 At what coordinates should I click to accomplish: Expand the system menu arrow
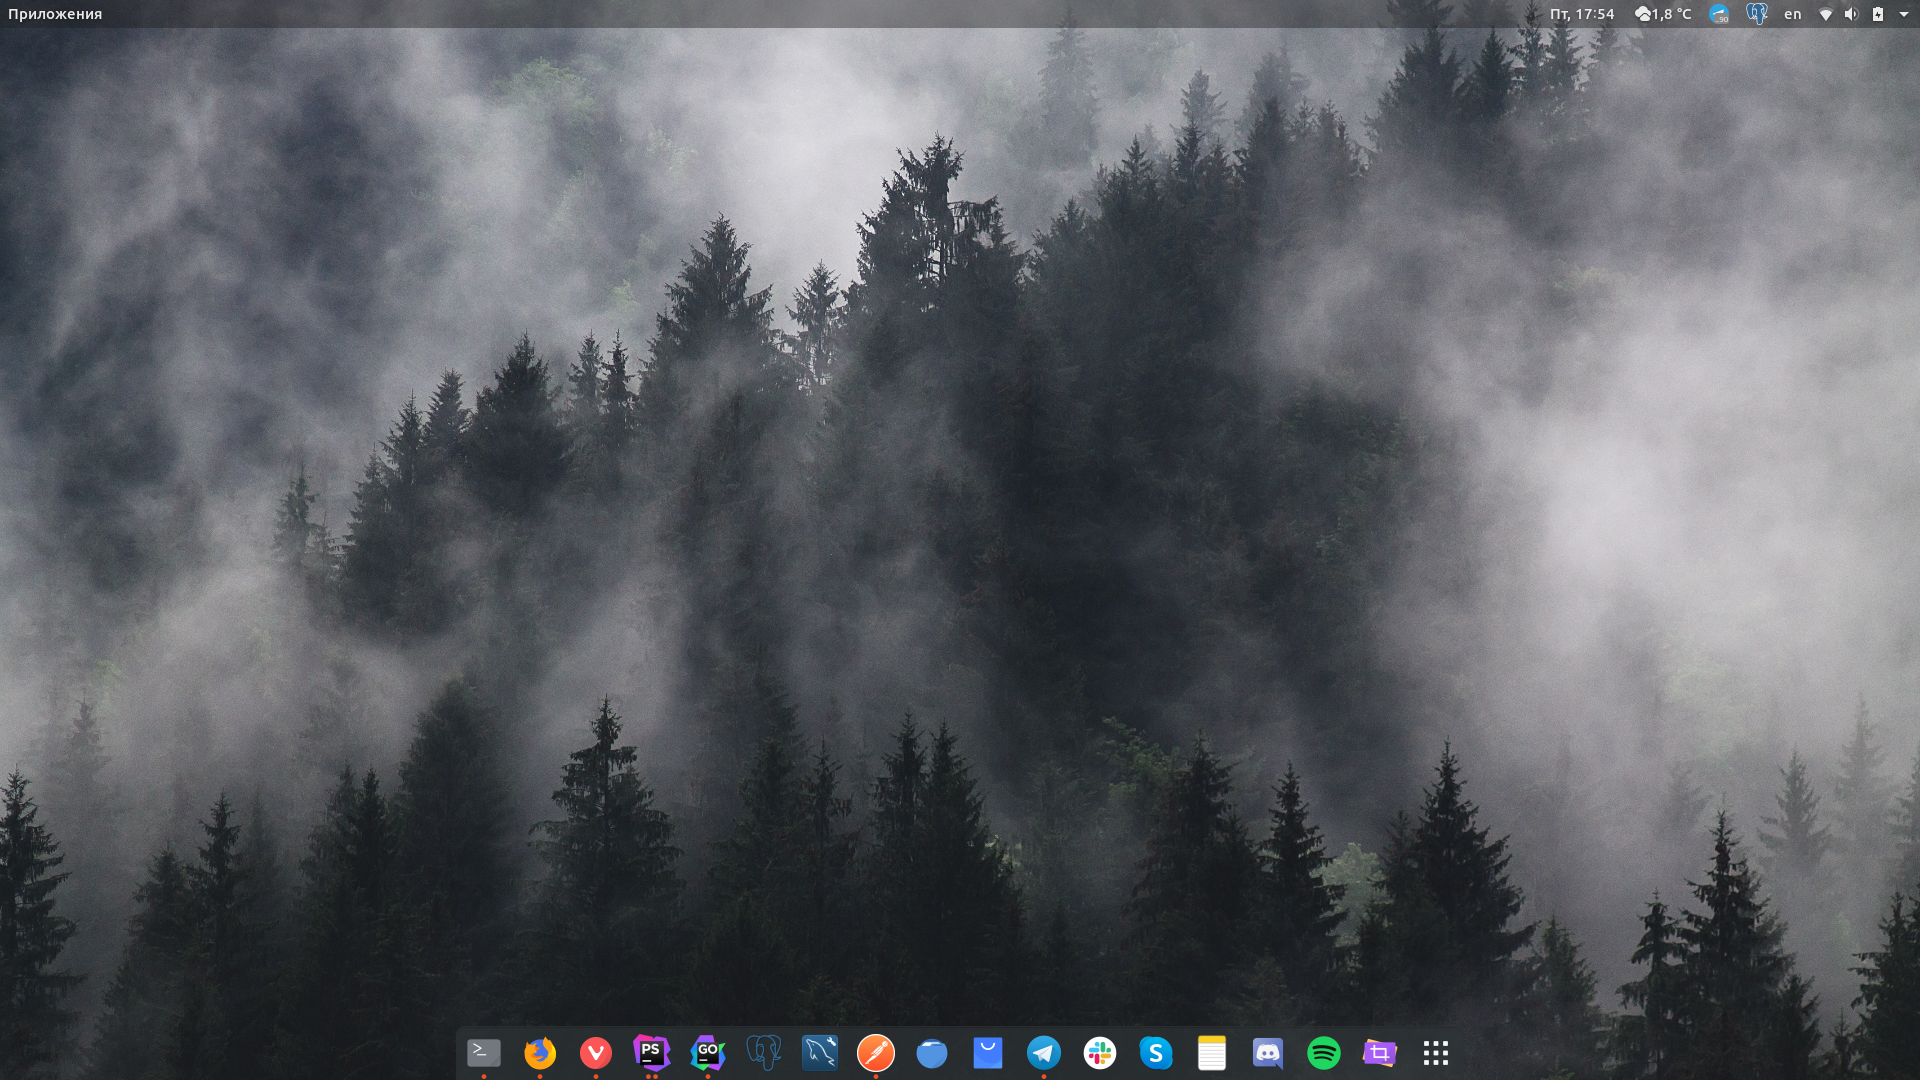[1904, 14]
